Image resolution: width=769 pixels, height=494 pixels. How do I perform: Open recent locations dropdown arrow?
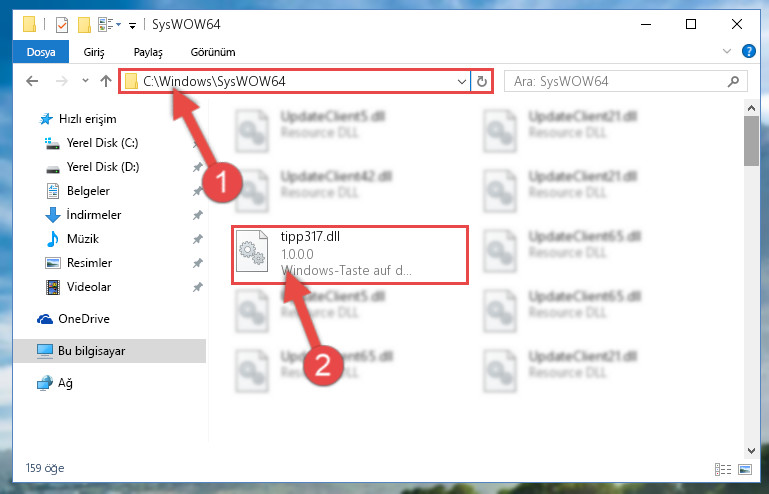pyautogui.click(x=85, y=81)
